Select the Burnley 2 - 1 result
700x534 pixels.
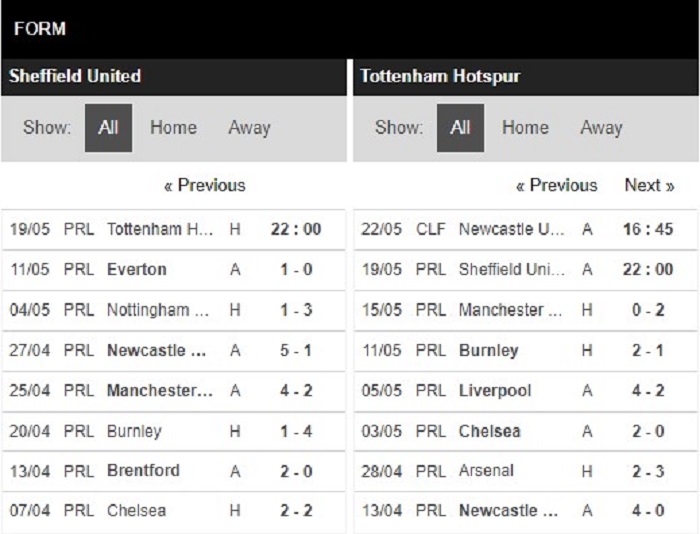(525, 350)
